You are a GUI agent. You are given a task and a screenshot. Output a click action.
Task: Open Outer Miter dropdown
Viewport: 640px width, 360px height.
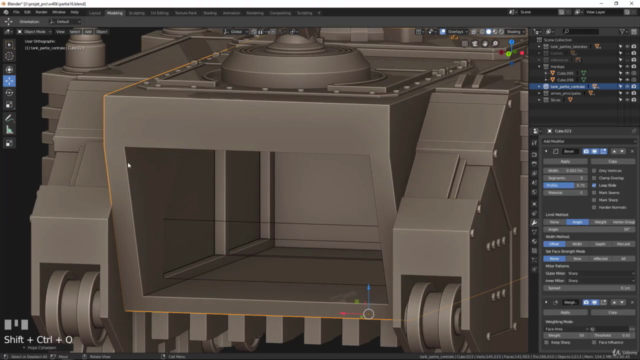click(601, 273)
